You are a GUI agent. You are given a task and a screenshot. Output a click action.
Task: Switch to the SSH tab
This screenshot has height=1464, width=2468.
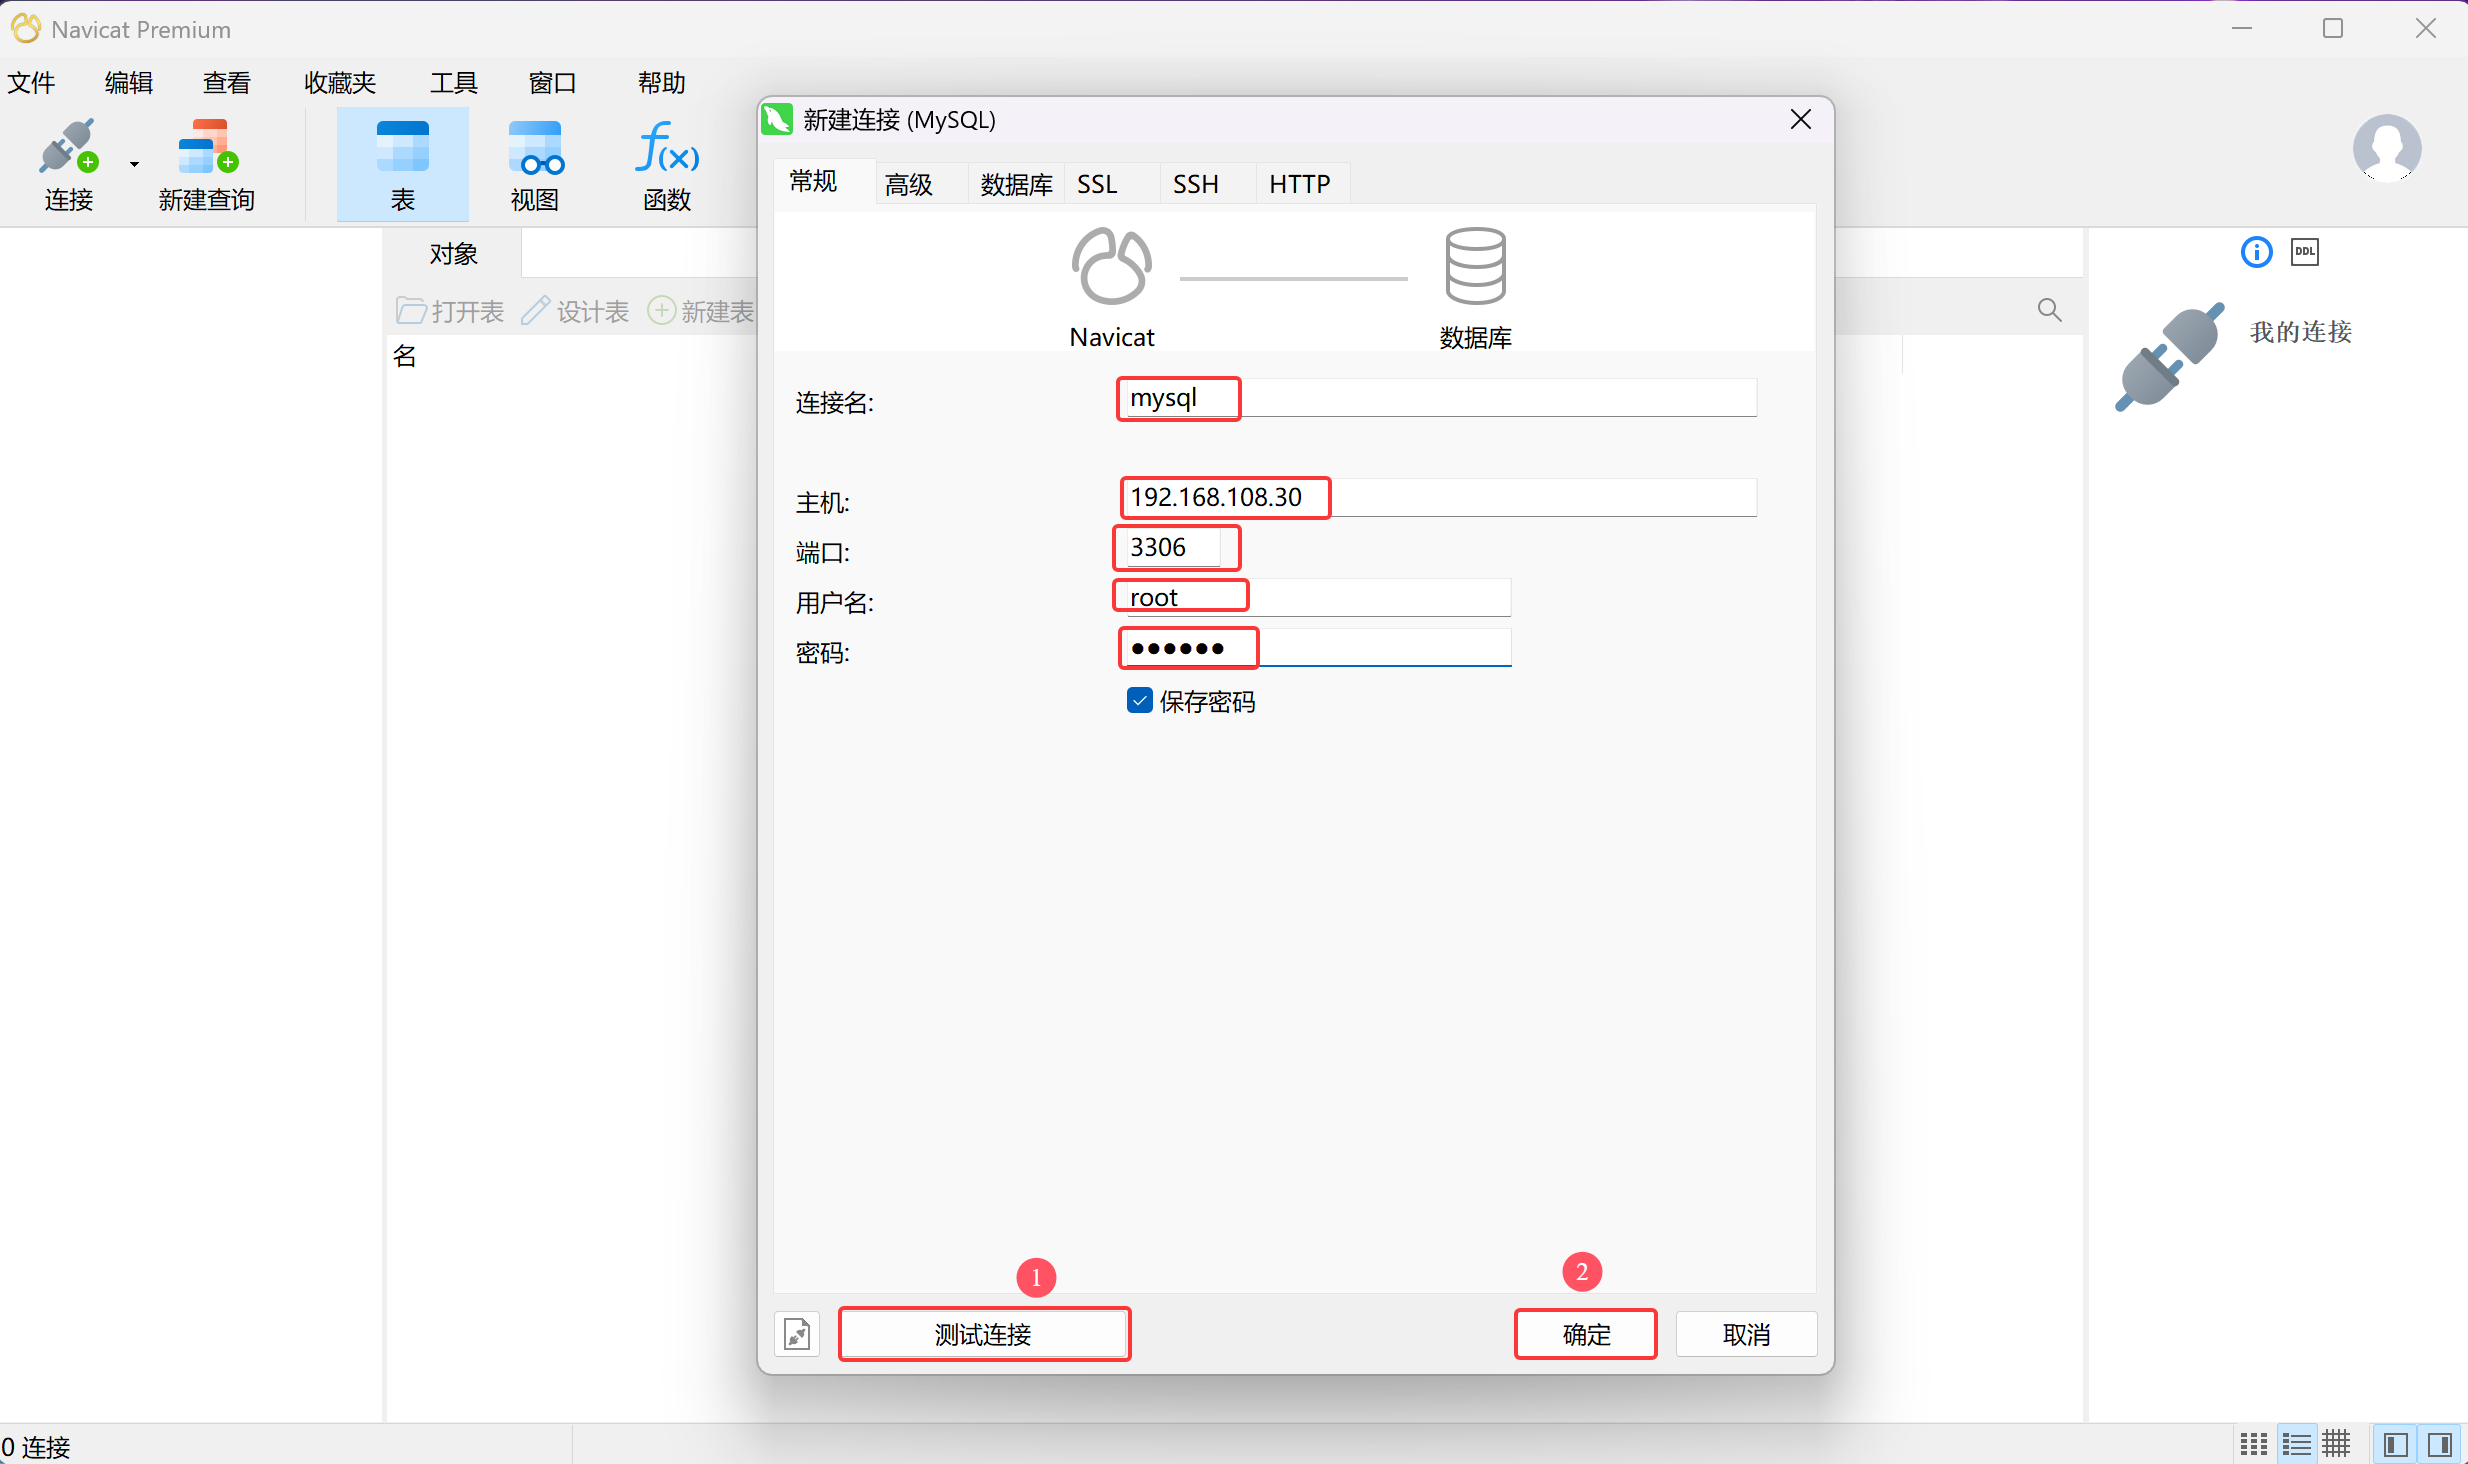(x=1195, y=184)
